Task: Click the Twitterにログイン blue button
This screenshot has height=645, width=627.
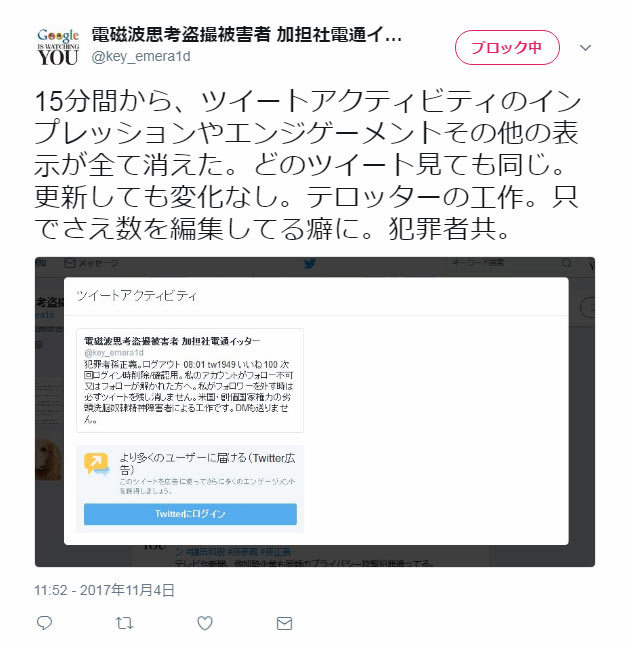Action: (190, 514)
